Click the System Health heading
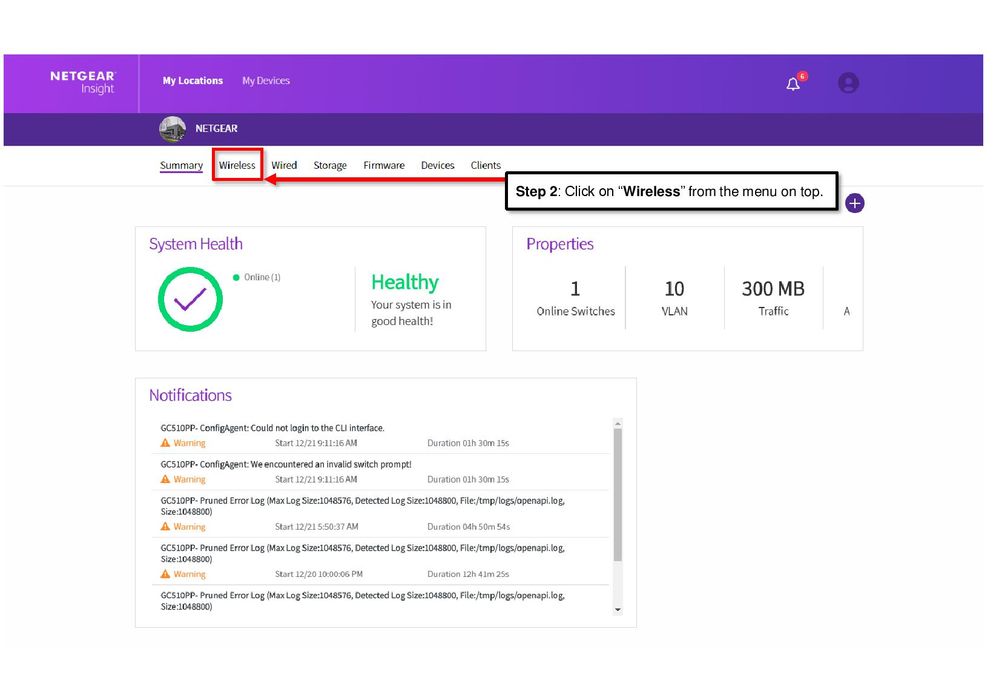The height and width of the screenshot is (681, 999). click(x=196, y=244)
